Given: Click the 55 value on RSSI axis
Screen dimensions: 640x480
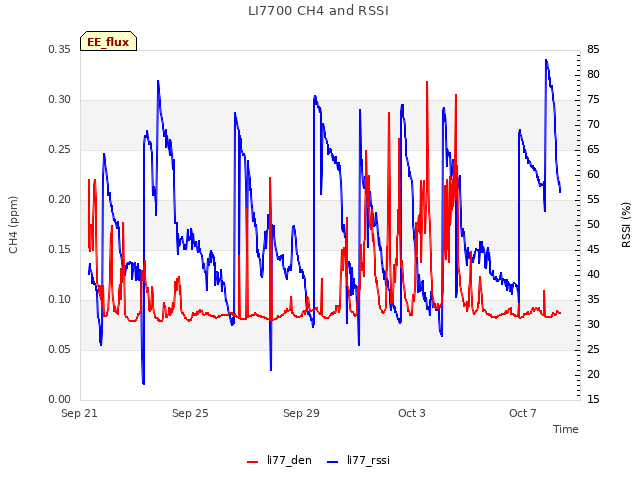Looking at the screenshot, I should pos(593,200).
